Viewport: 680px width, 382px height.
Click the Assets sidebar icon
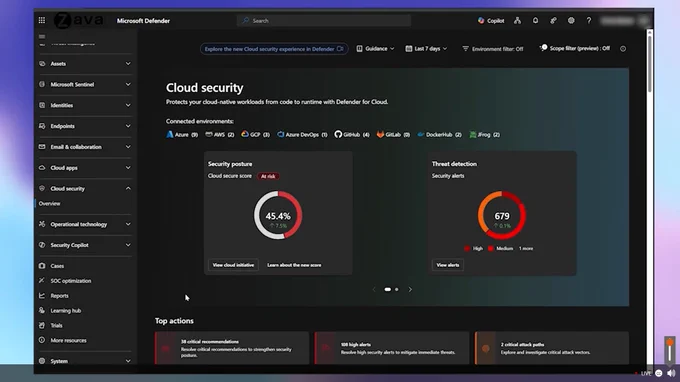[x=42, y=64]
